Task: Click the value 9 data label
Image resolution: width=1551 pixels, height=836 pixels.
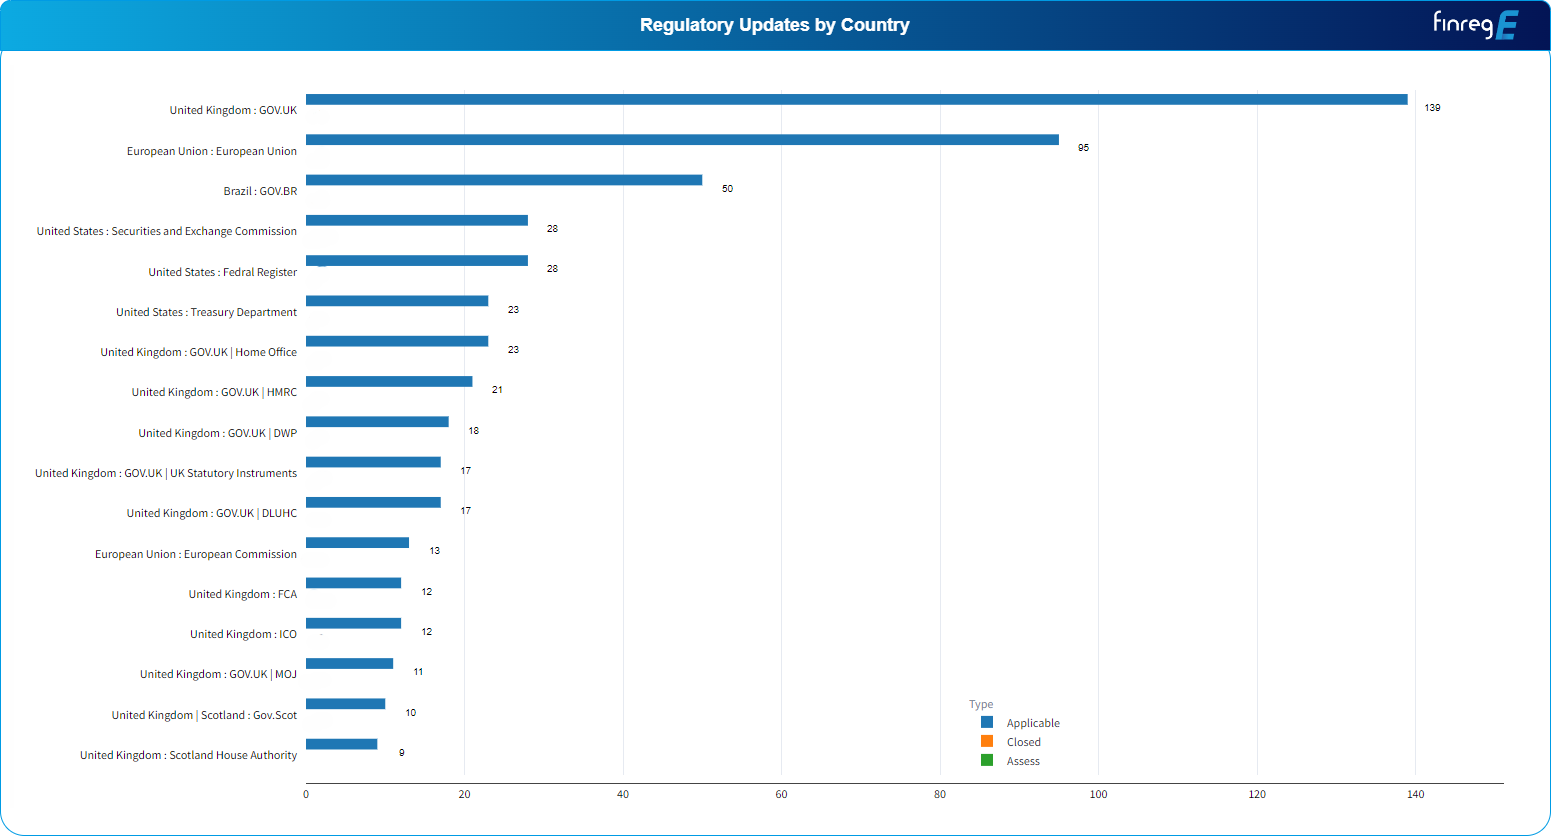Action: 402,752
